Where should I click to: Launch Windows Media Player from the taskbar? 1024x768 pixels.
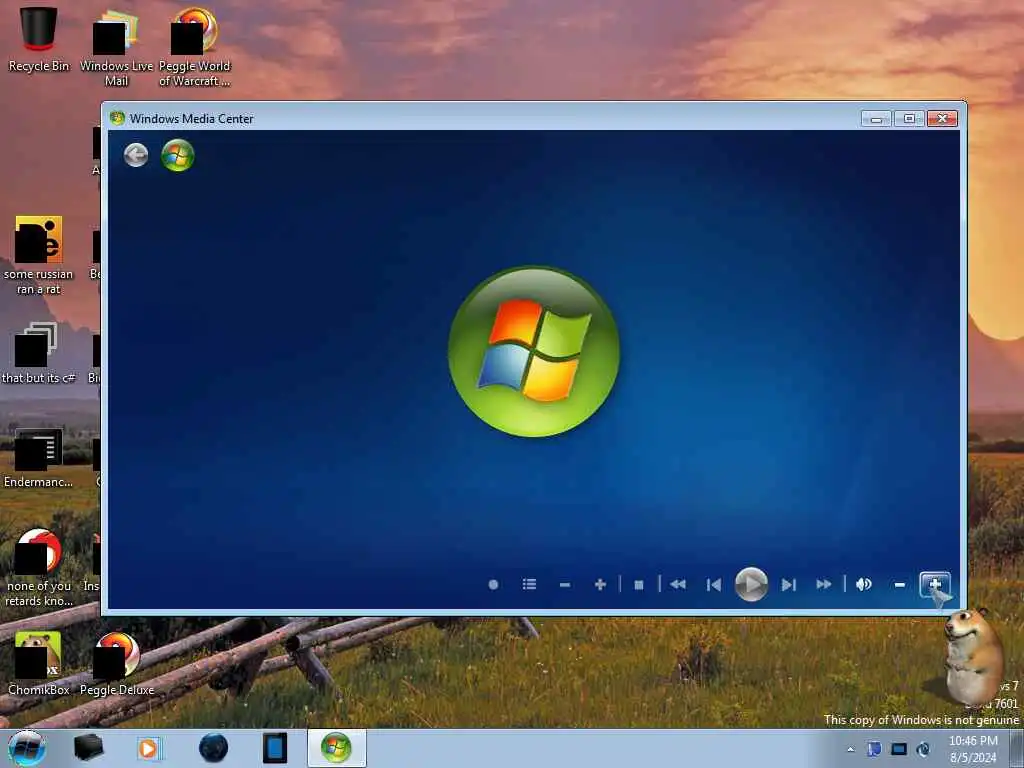point(149,748)
